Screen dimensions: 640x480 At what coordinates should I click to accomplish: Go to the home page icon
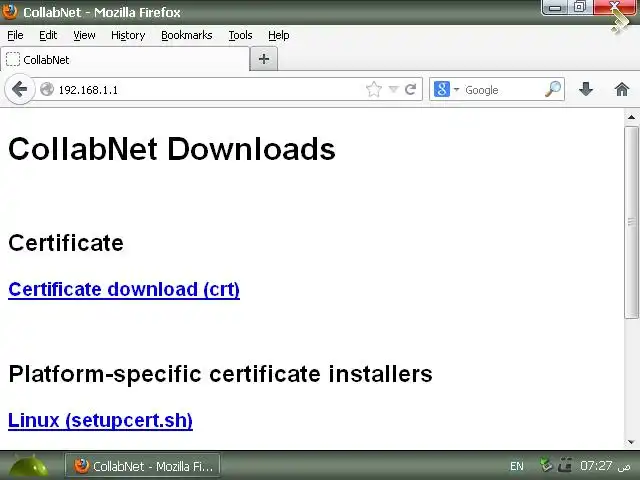click(x=622, y=89)
